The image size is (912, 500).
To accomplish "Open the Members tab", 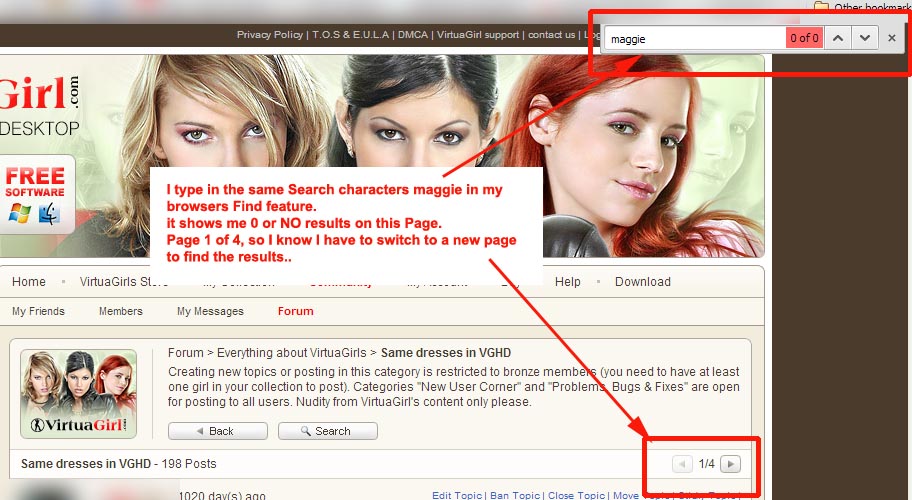I will pyautogui.click(x=121, y=311).
